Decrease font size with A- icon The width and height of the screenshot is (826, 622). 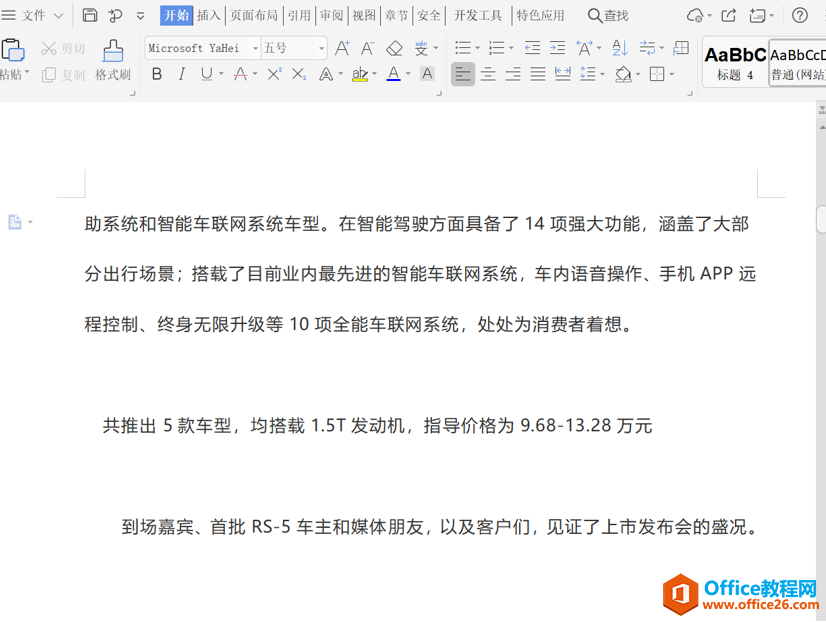[368, 48]
